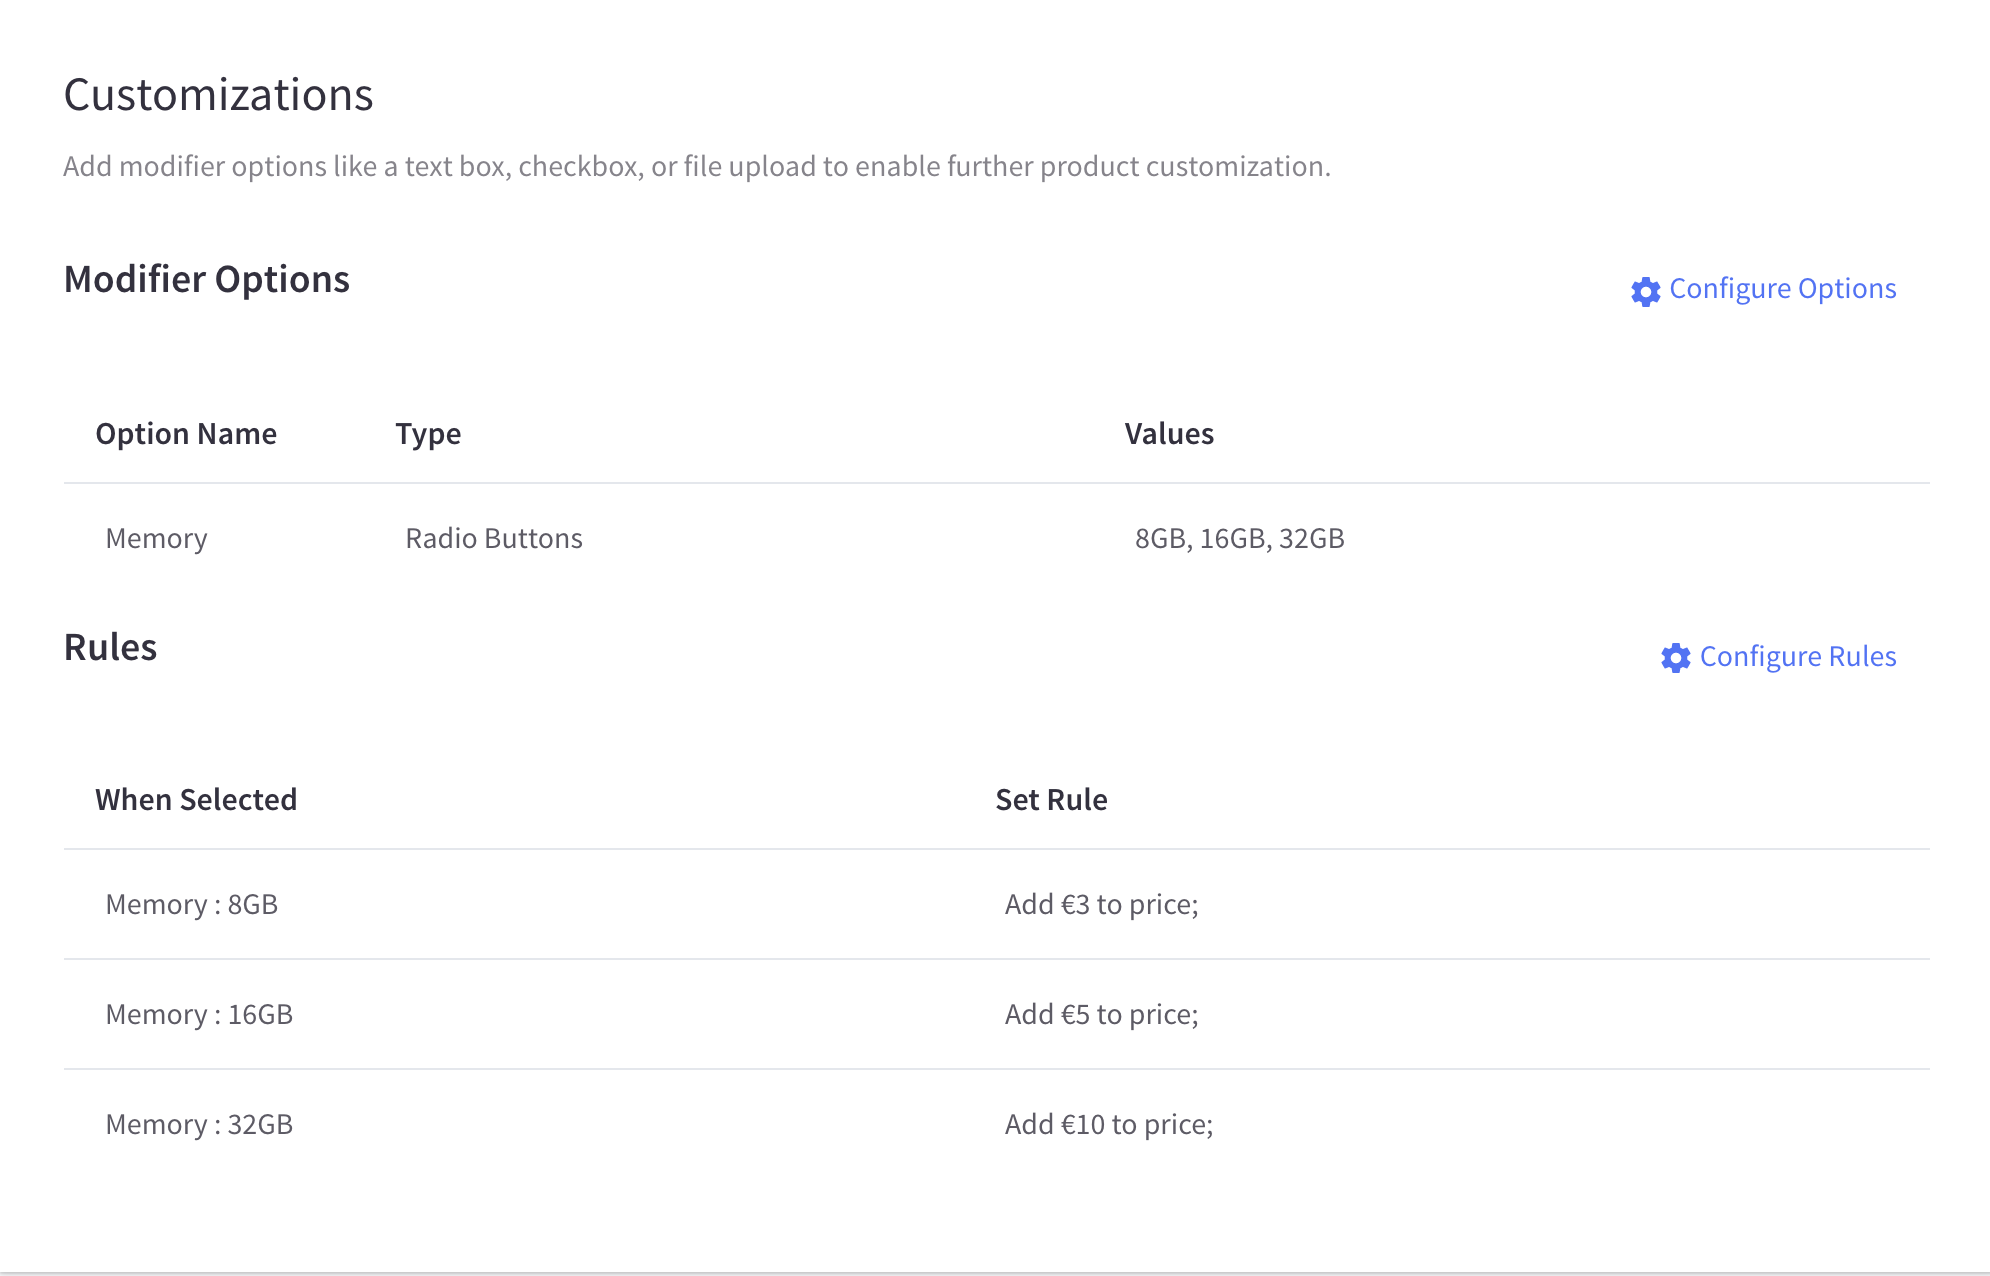This screenshot has width=1990, height=1276.
Task: Open Configure Rules
Action: tap(1797, 657)
